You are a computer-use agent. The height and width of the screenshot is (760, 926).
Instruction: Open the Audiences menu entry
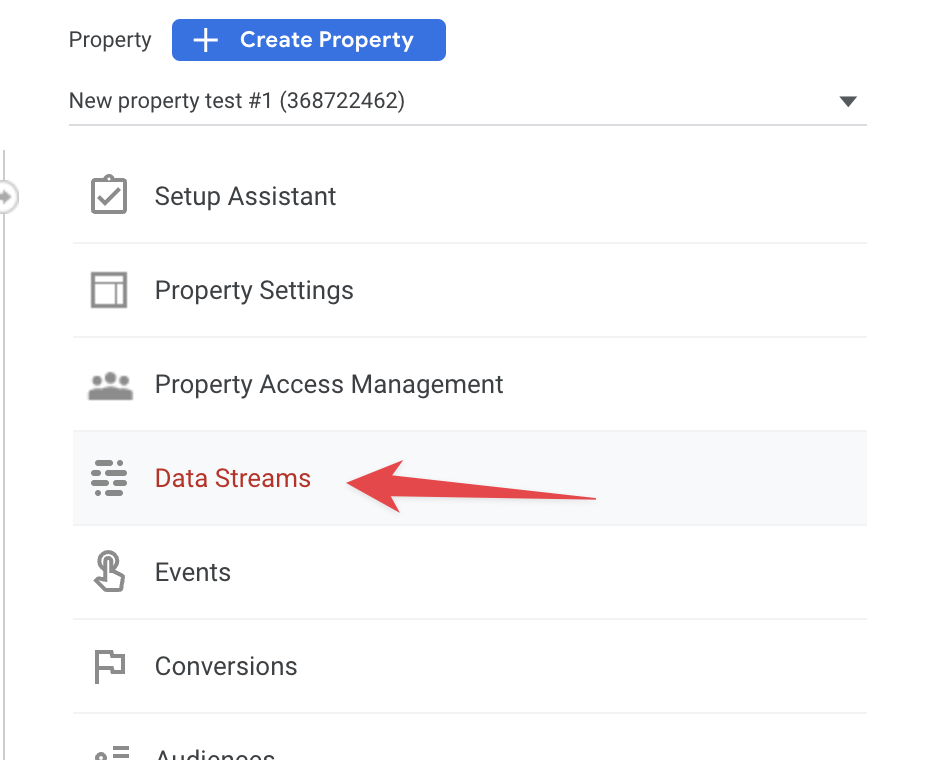469,738
